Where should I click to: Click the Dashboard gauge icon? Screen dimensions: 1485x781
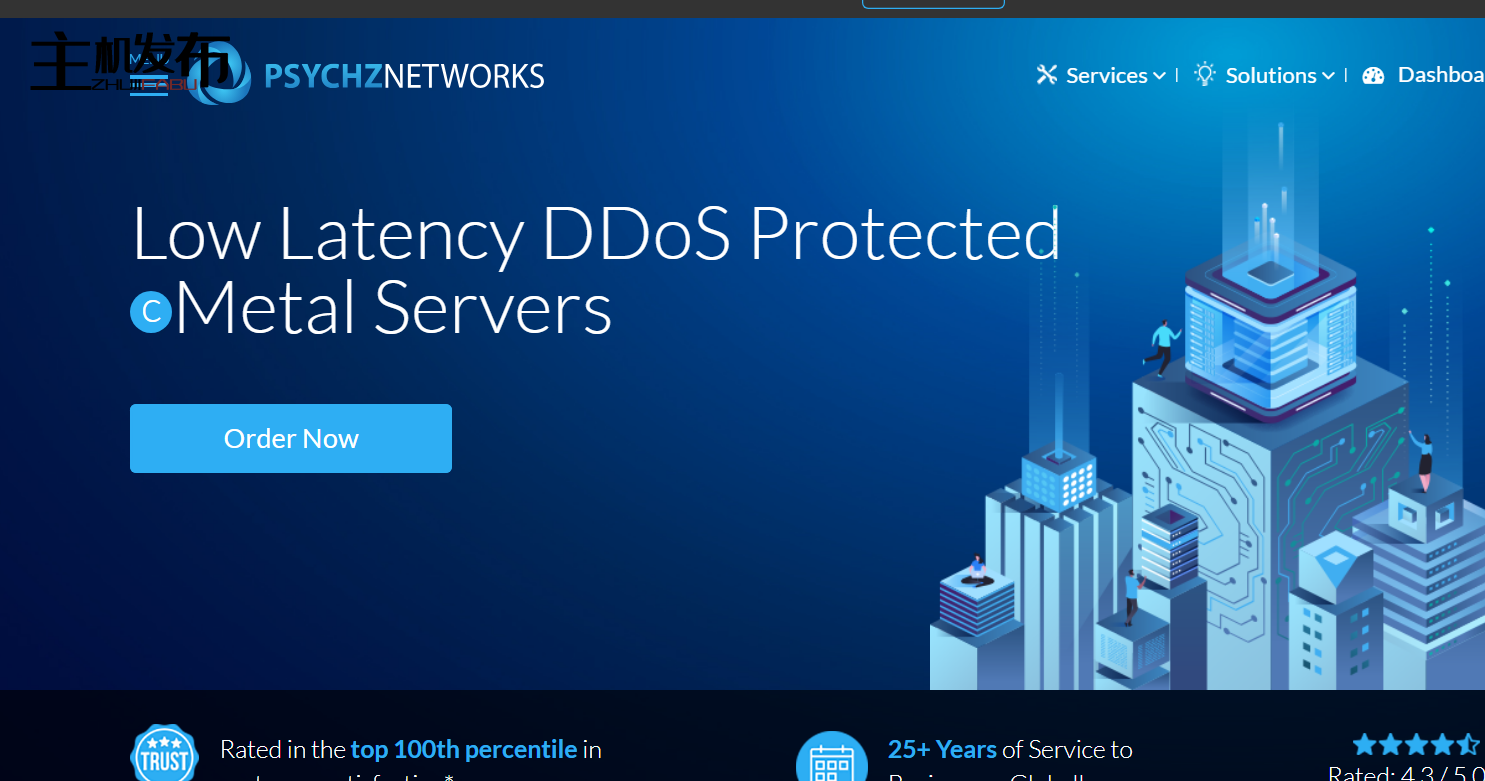point(1373,76)
